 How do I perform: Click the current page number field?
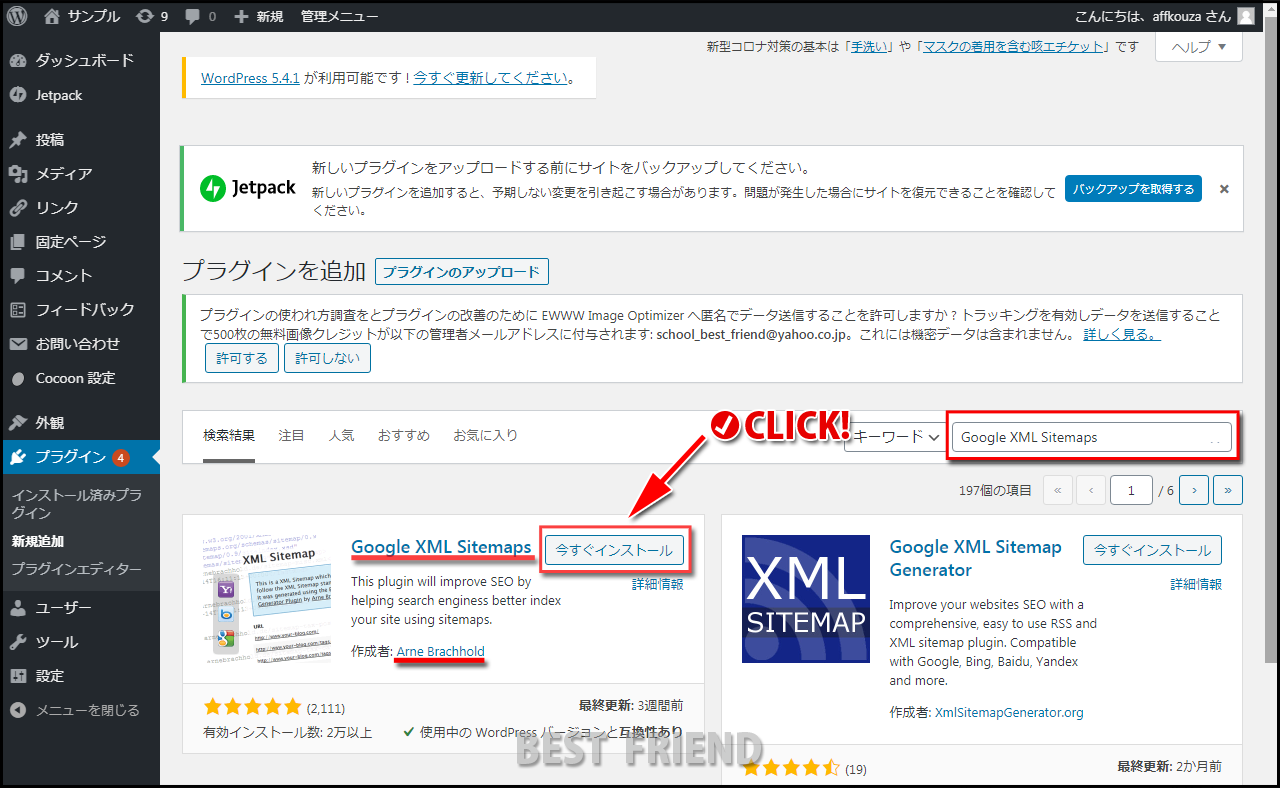1132,490
